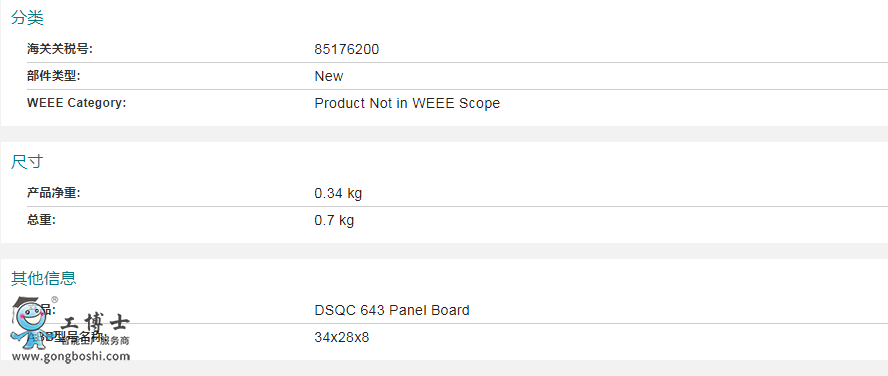The image size is (888, 376).
Task: Select the customs tariff number 85176200
Action: coord(347,49)
